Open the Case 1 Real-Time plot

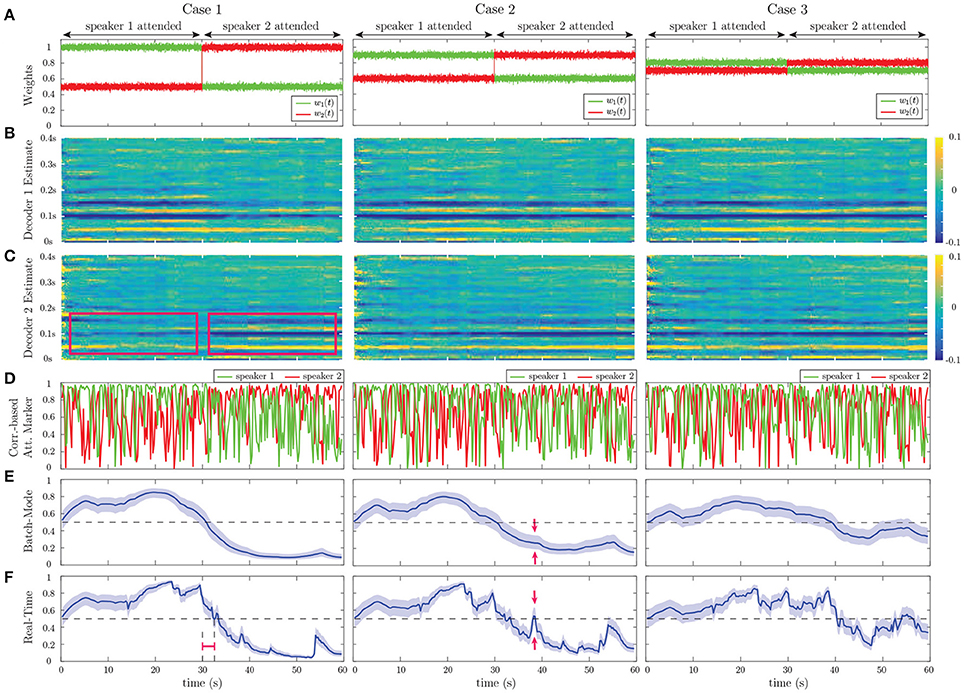click(x=201, y=619)
